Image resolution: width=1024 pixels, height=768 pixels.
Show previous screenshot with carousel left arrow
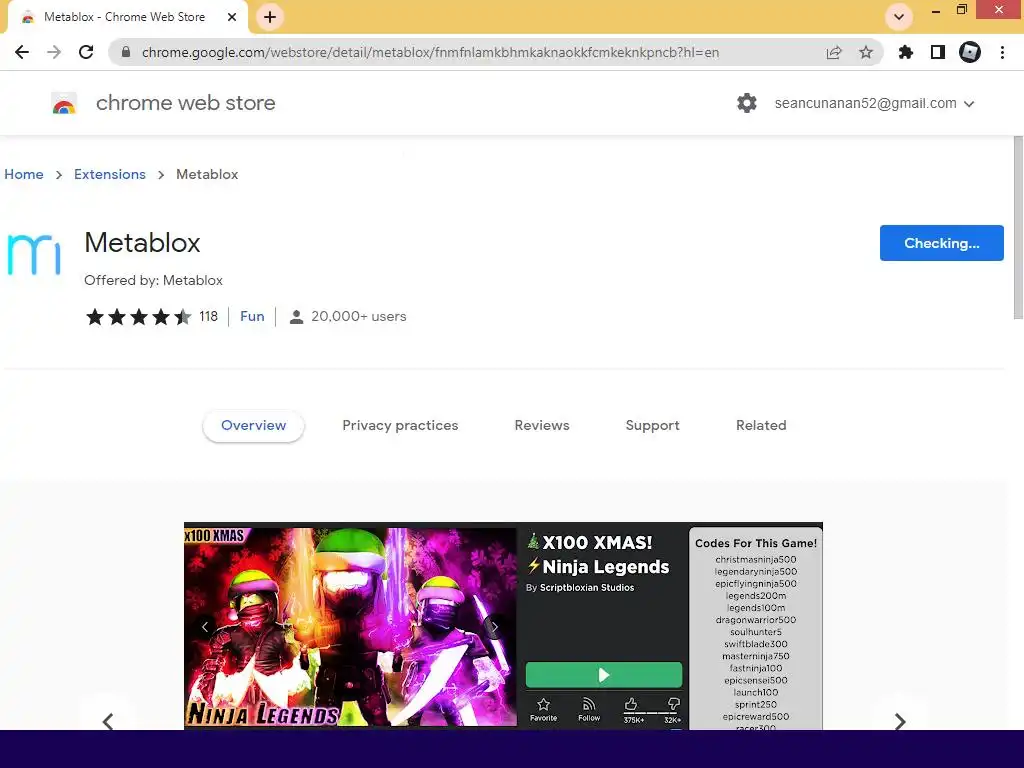point(108,721)
